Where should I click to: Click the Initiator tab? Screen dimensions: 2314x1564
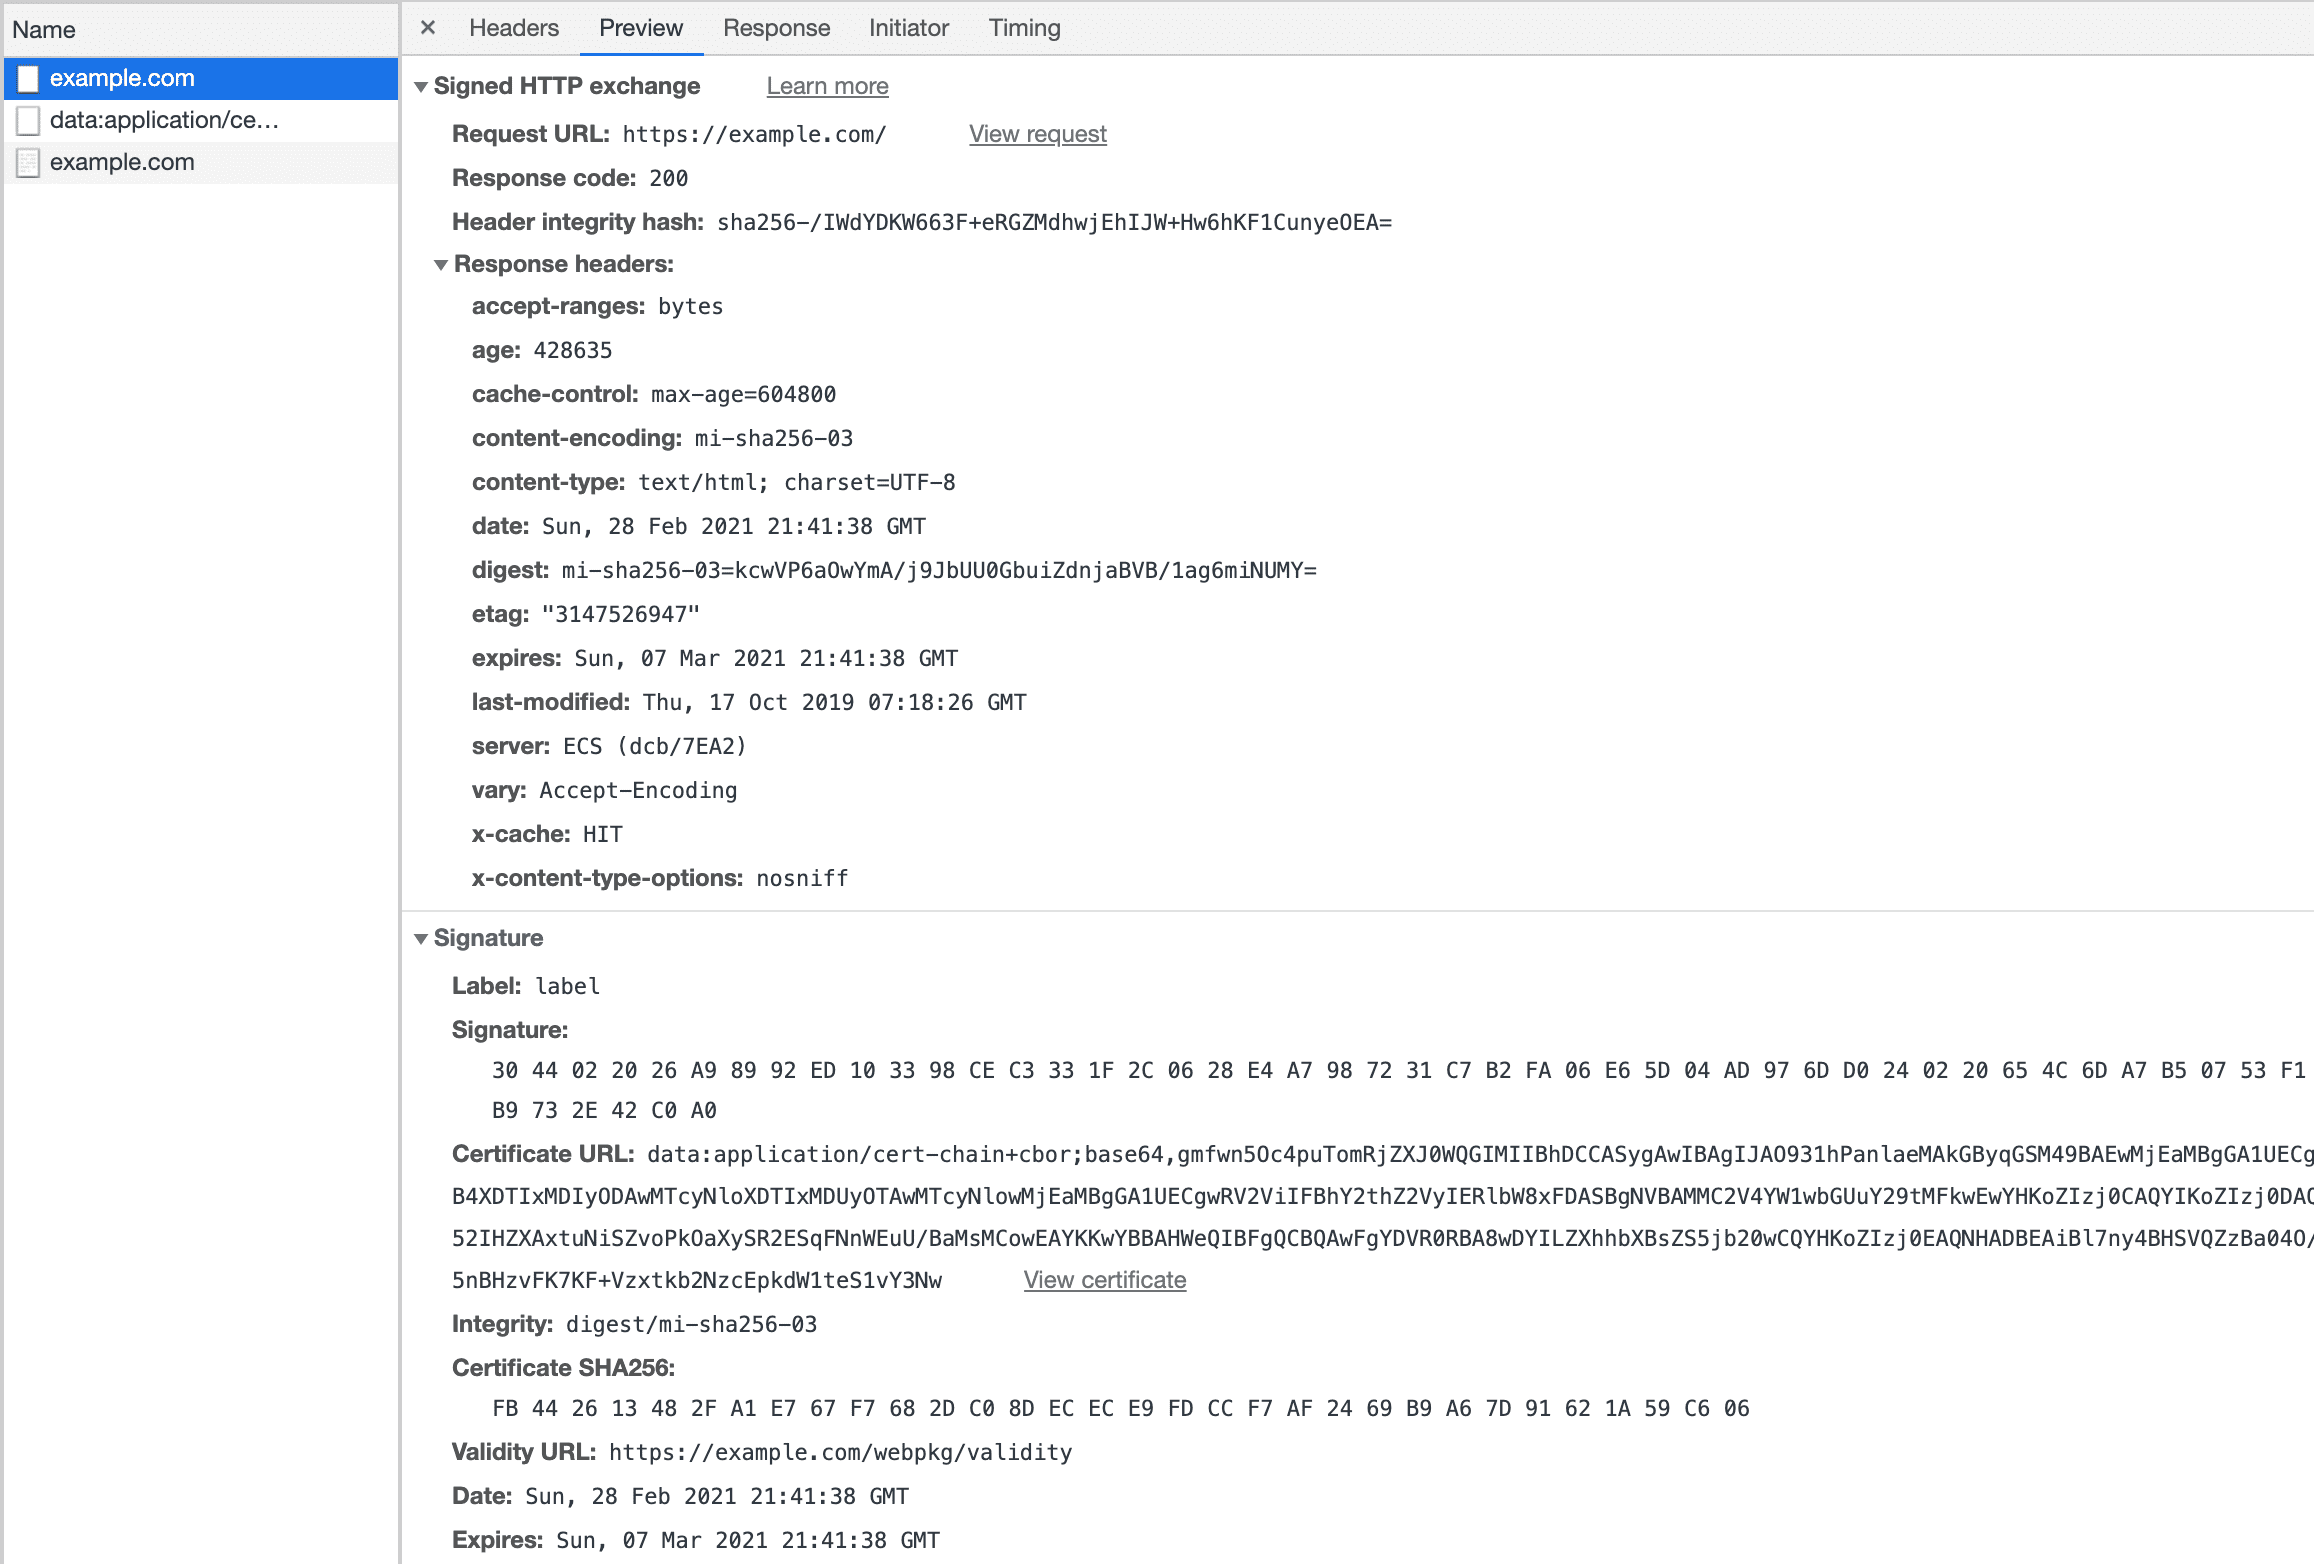click(907, 26)
